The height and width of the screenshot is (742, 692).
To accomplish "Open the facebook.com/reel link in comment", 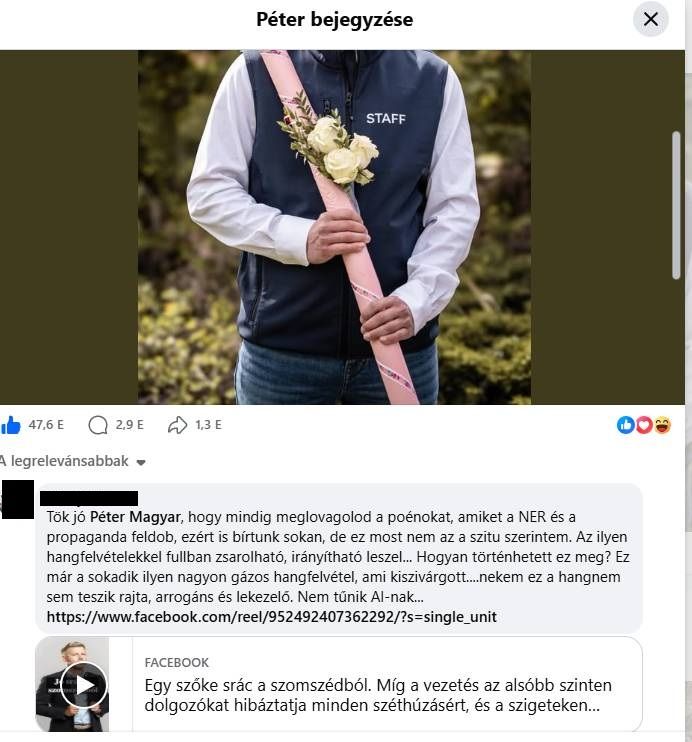I will point(272,617).
